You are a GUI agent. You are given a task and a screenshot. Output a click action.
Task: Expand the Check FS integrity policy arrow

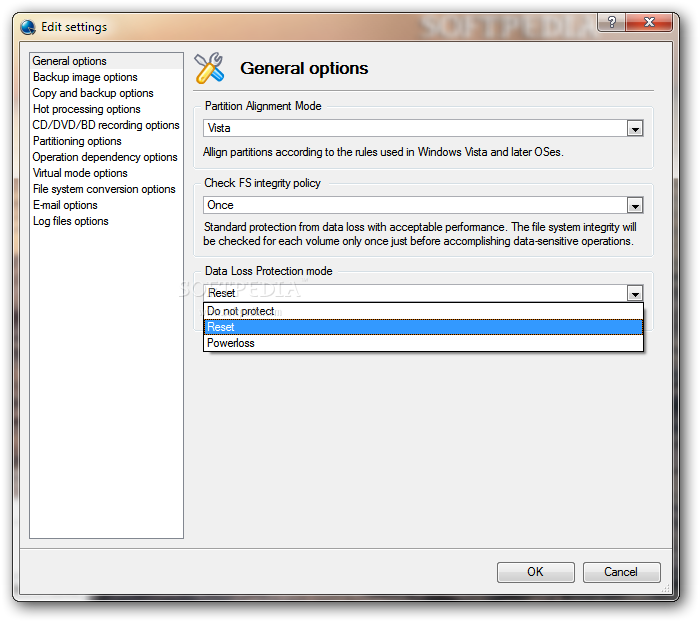[x=635, y=205]
